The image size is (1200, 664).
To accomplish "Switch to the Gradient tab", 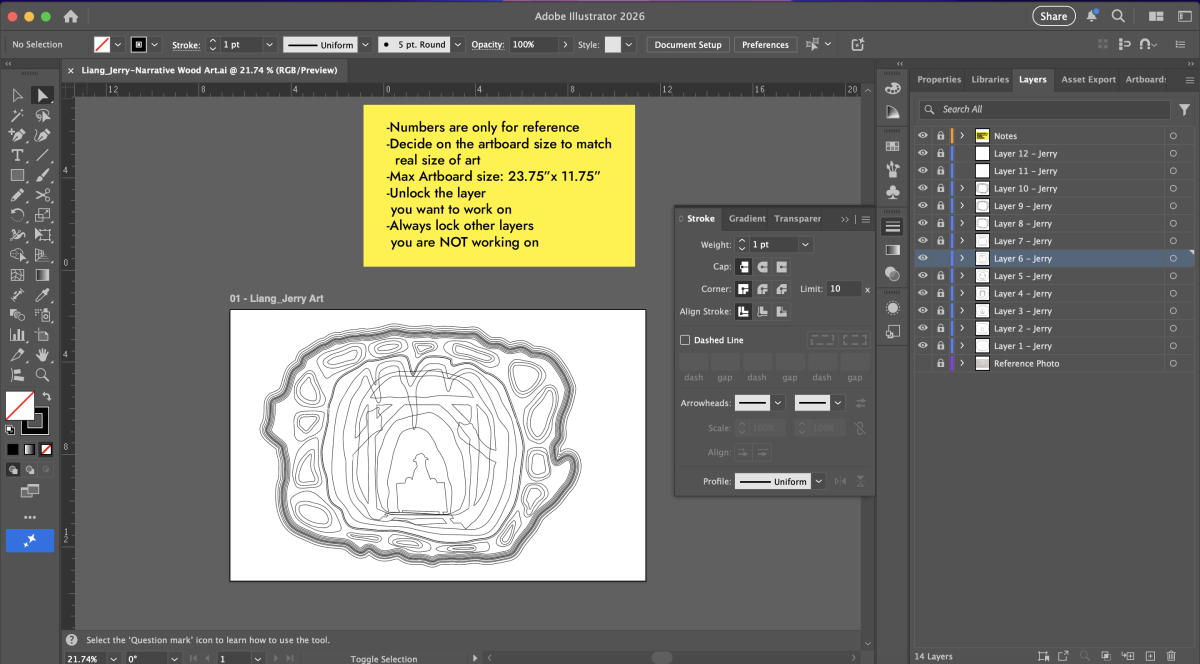I will [x=746, y=218].
